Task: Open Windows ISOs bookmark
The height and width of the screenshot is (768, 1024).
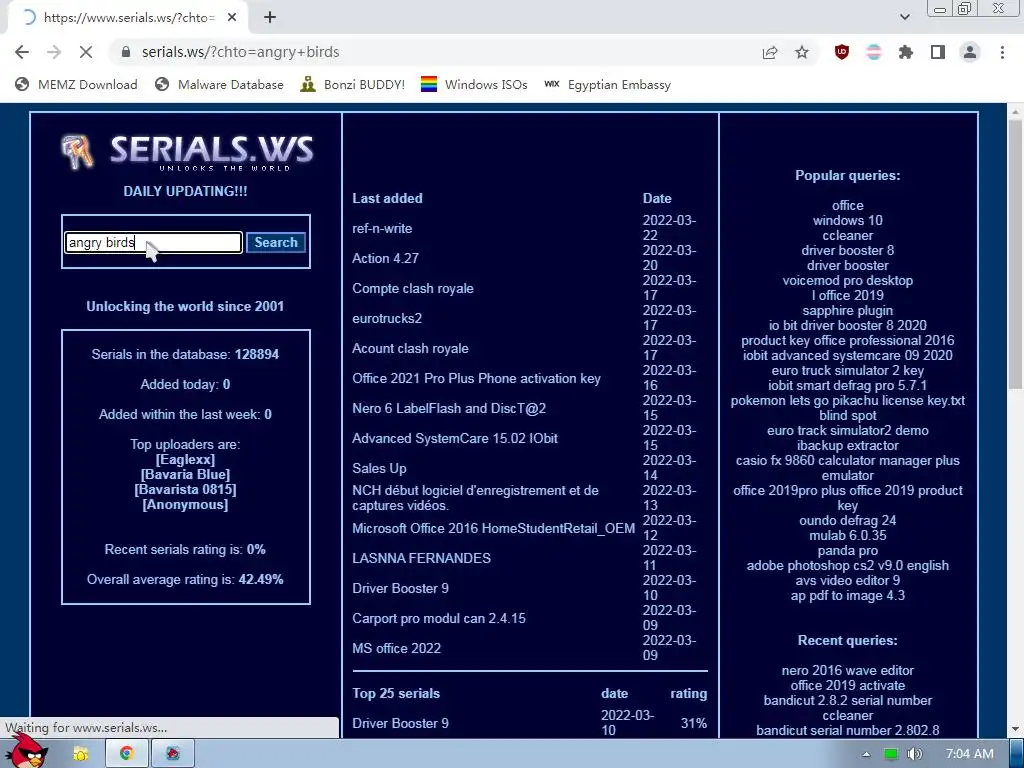Action: click(474, 84)
